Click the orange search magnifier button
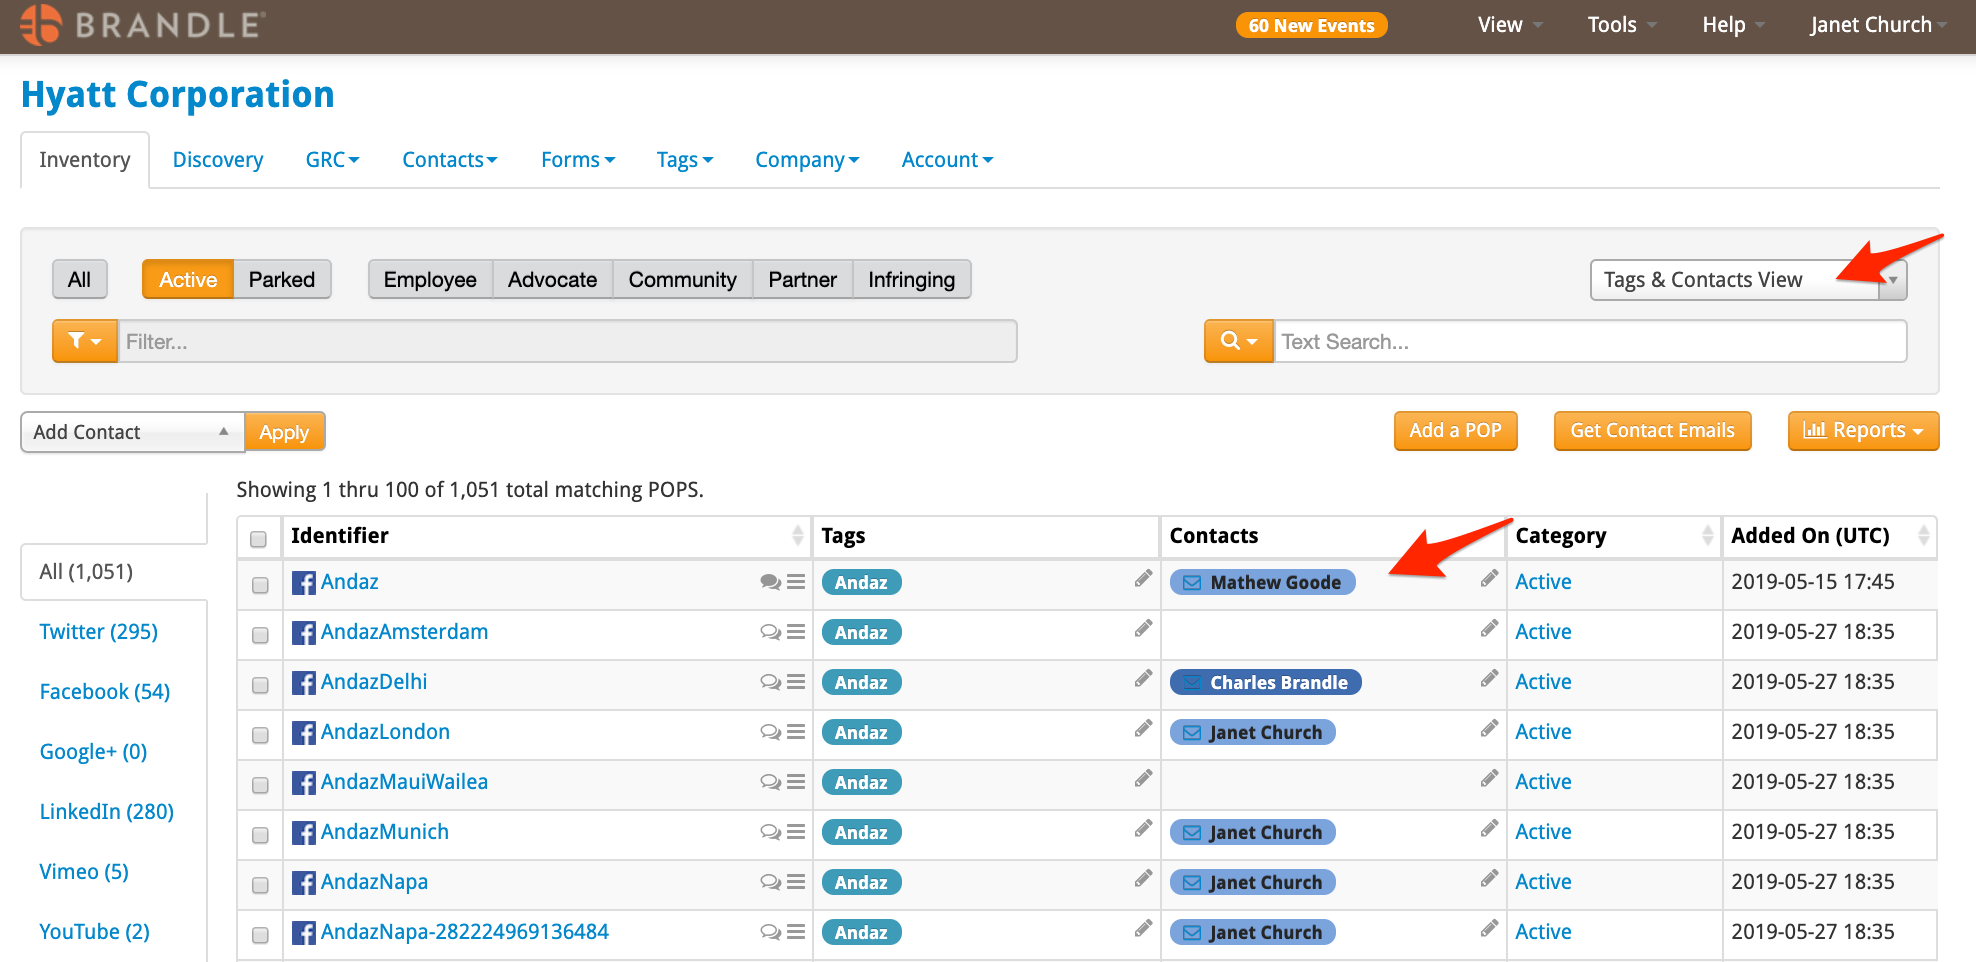The width and height of the screenshot is (1976, 962). tap(1239, 341)
